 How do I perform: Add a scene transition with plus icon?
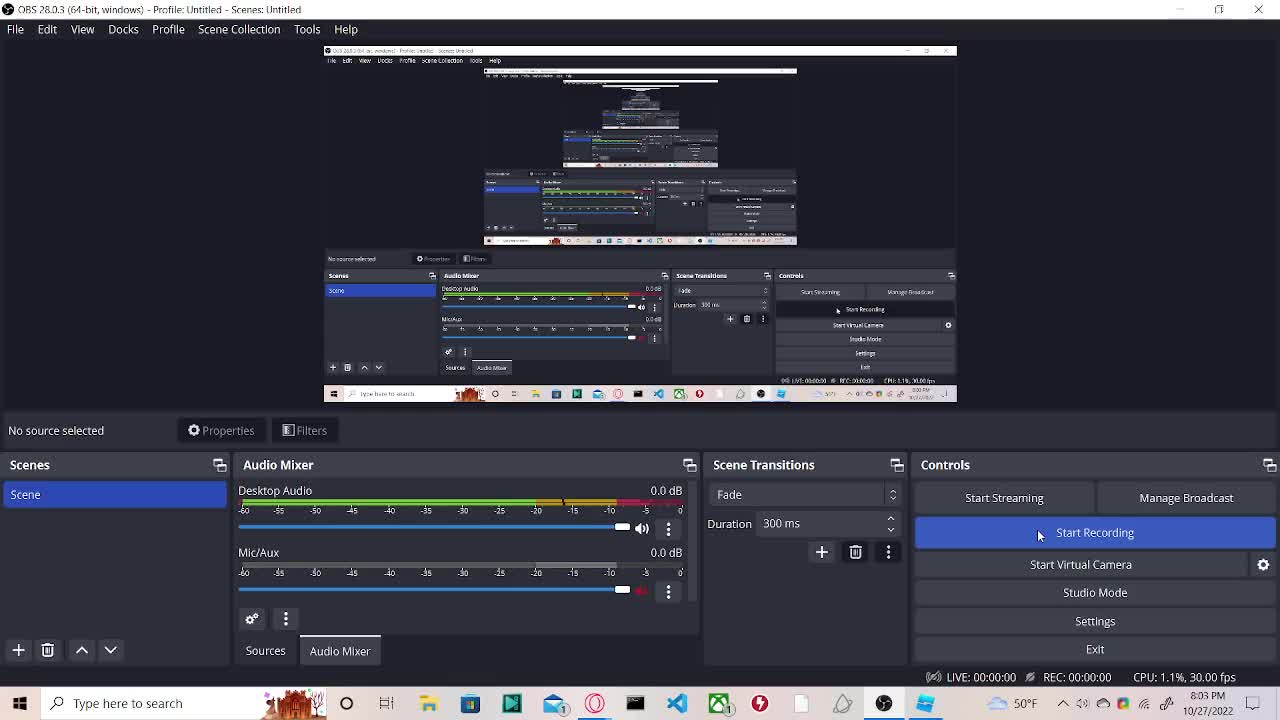pos(822,552)
